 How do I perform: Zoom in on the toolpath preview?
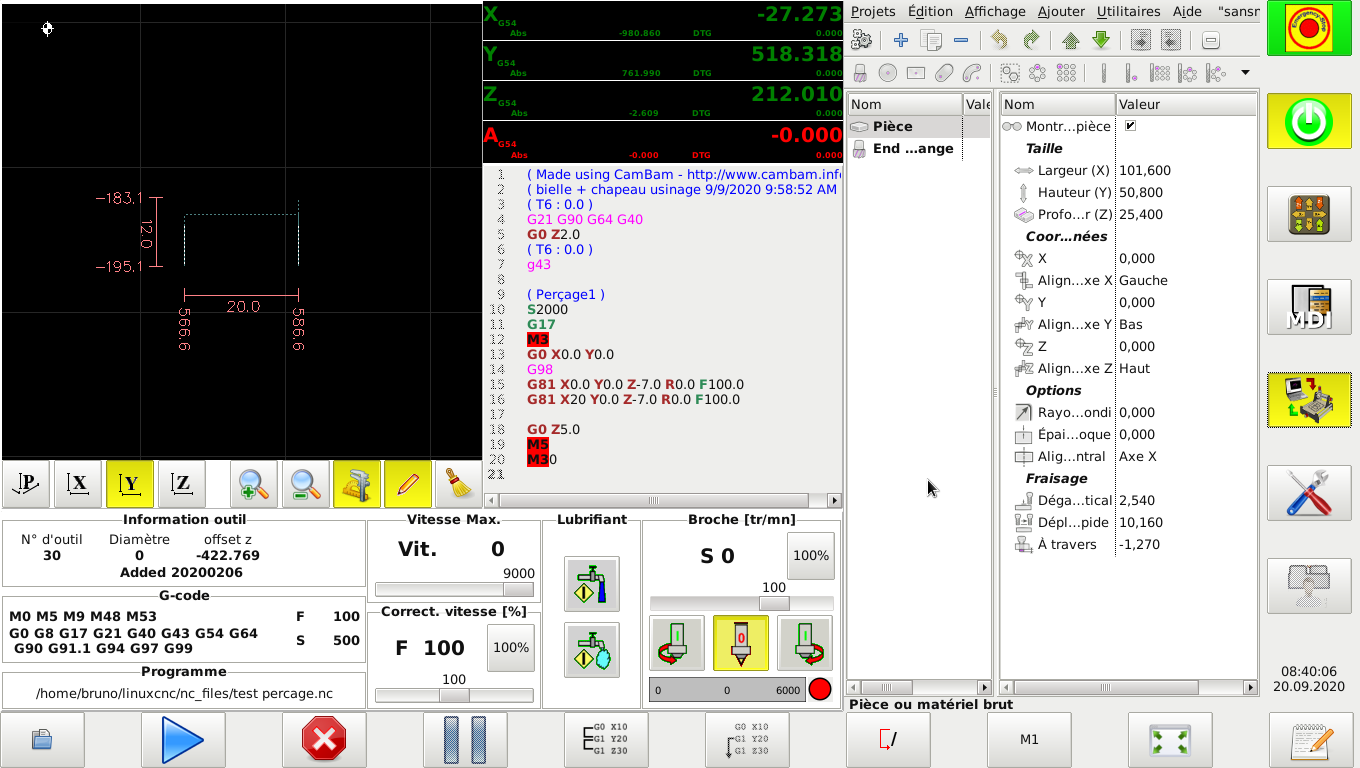[x=254, y=485]
